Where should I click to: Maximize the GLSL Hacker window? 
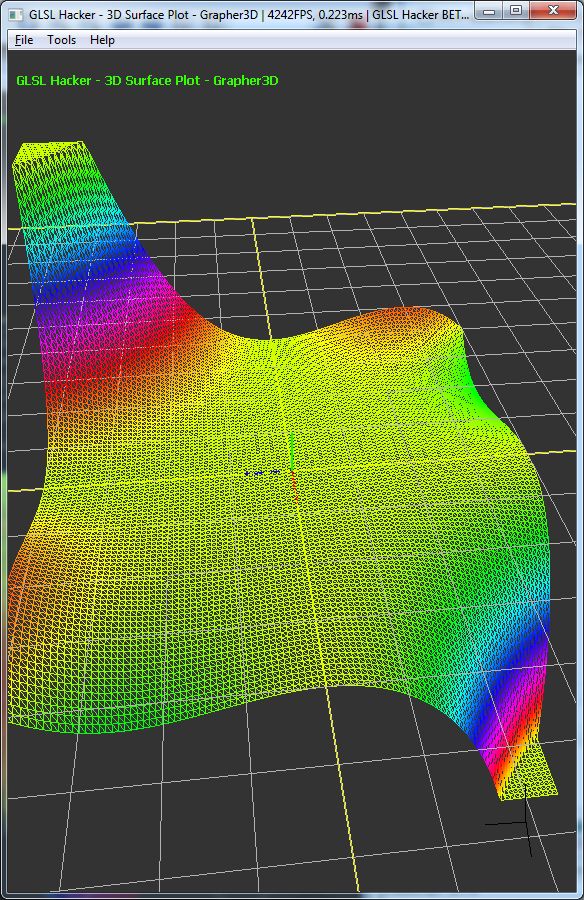(516, 11)
